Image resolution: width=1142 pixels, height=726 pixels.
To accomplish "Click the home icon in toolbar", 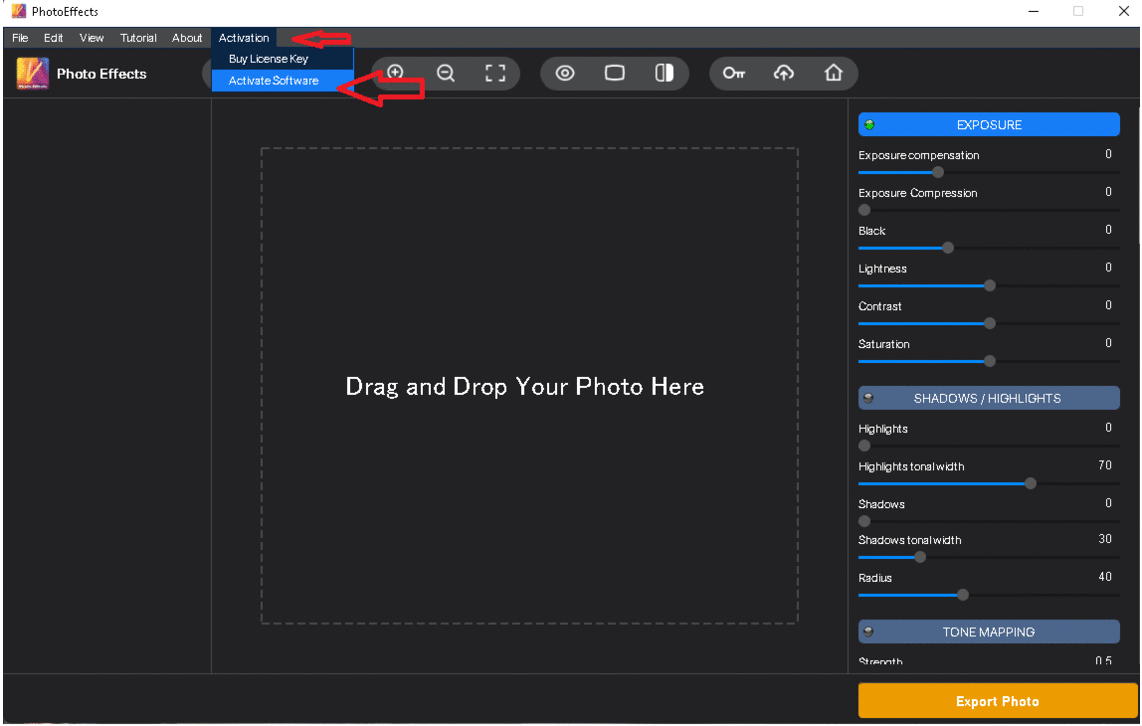I will tap(833, 73).
